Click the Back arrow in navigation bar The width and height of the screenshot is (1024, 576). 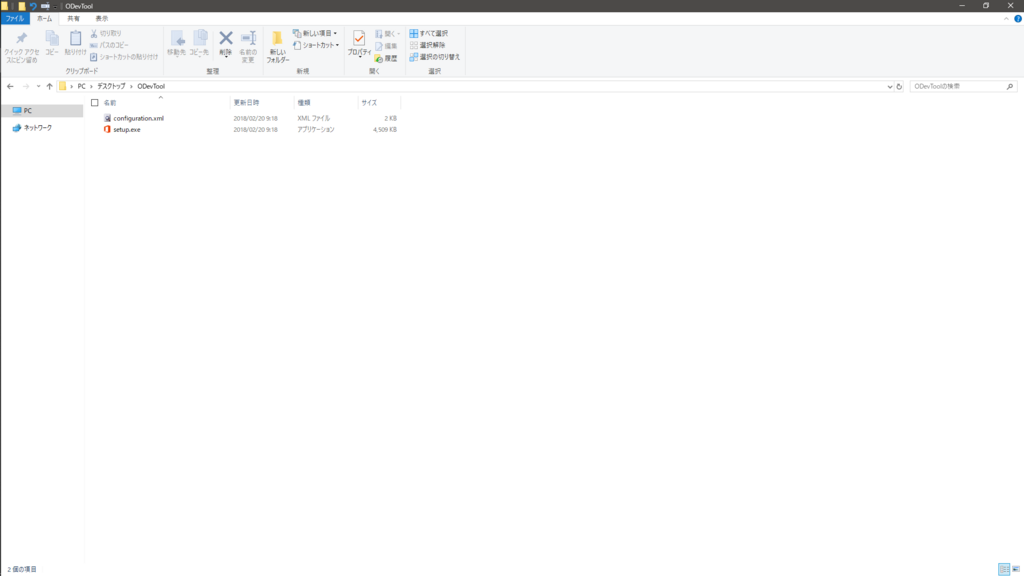[x=10, y=86]
